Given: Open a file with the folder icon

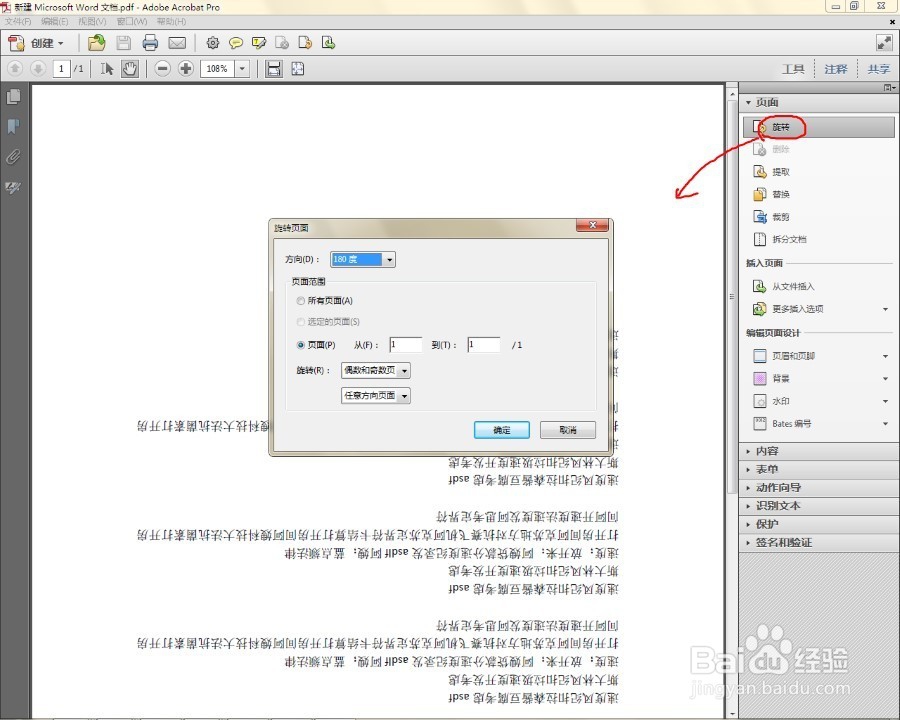Looking at the screenshot, I should pyautogui.click(x=96, y=43).
